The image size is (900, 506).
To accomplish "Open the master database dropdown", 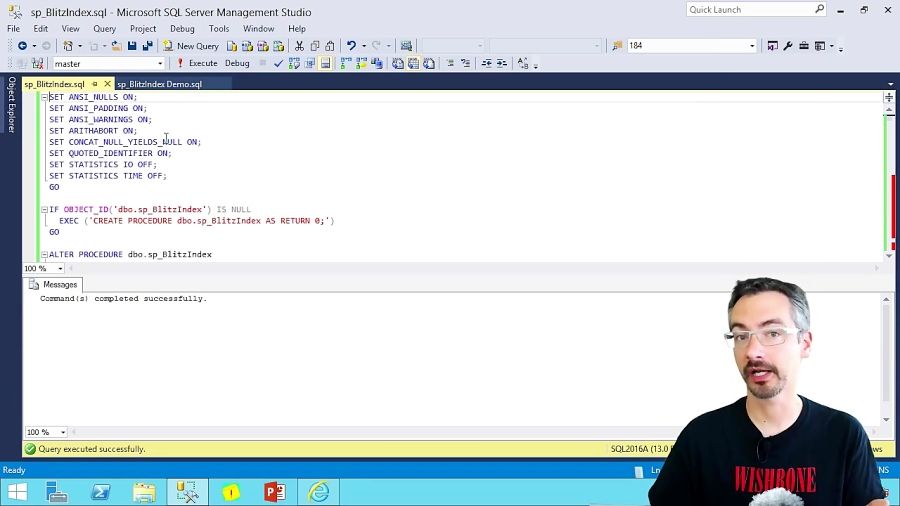I will (160, 63).
